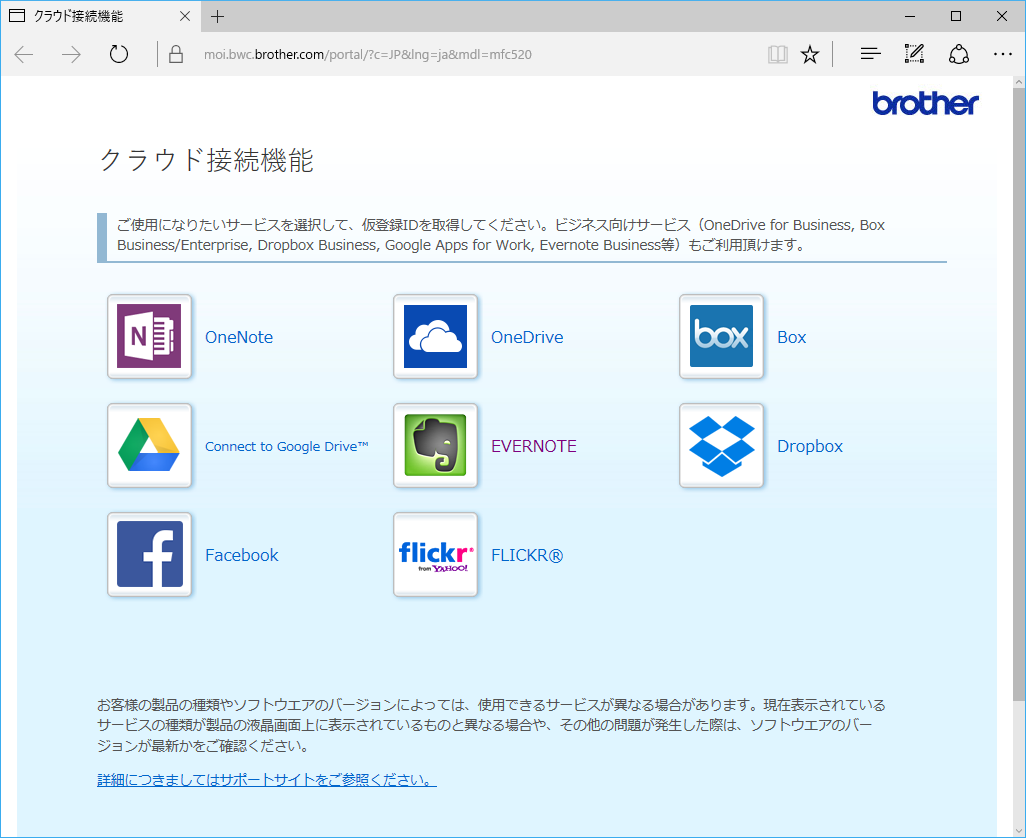Image resolution: width=1026 pixels, height=838 pixels.
Task: Select the Facebook logo icon
Action: (149, 555)
